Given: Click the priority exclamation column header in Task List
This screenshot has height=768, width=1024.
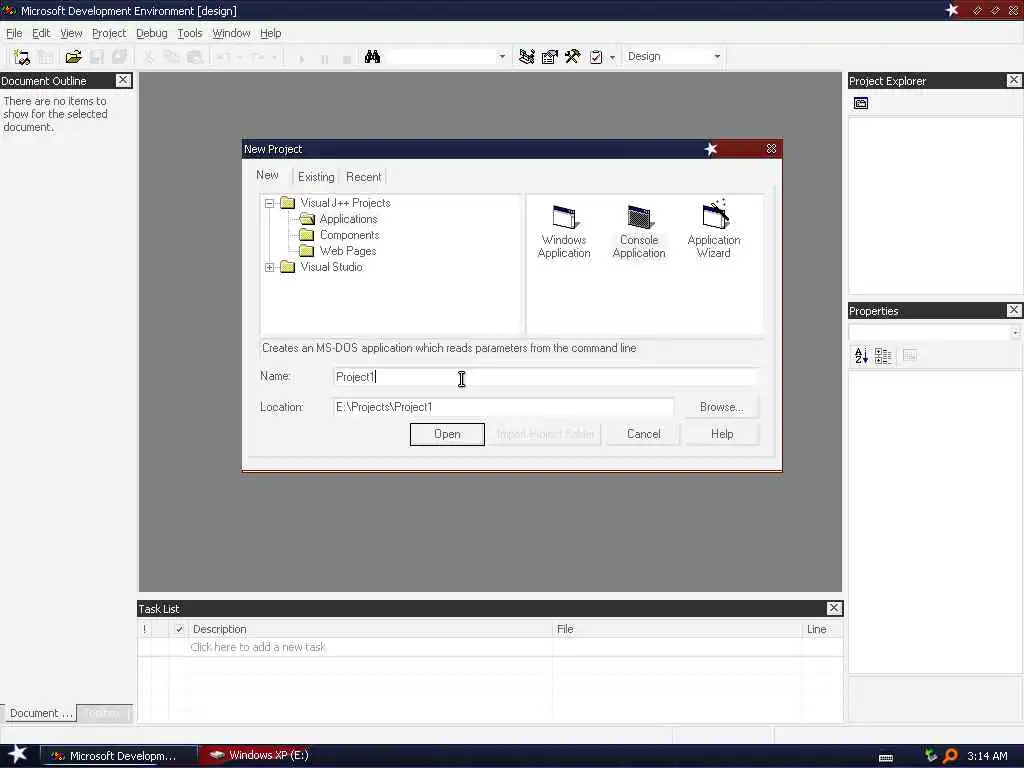Looking at the screenshot, I should (x=145, y=629).
